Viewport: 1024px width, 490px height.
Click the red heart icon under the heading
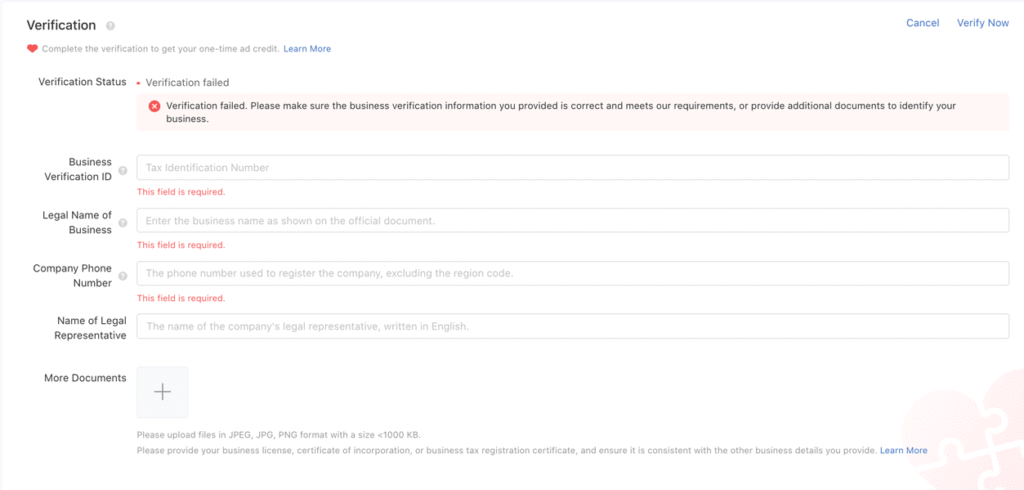point(32,48)
